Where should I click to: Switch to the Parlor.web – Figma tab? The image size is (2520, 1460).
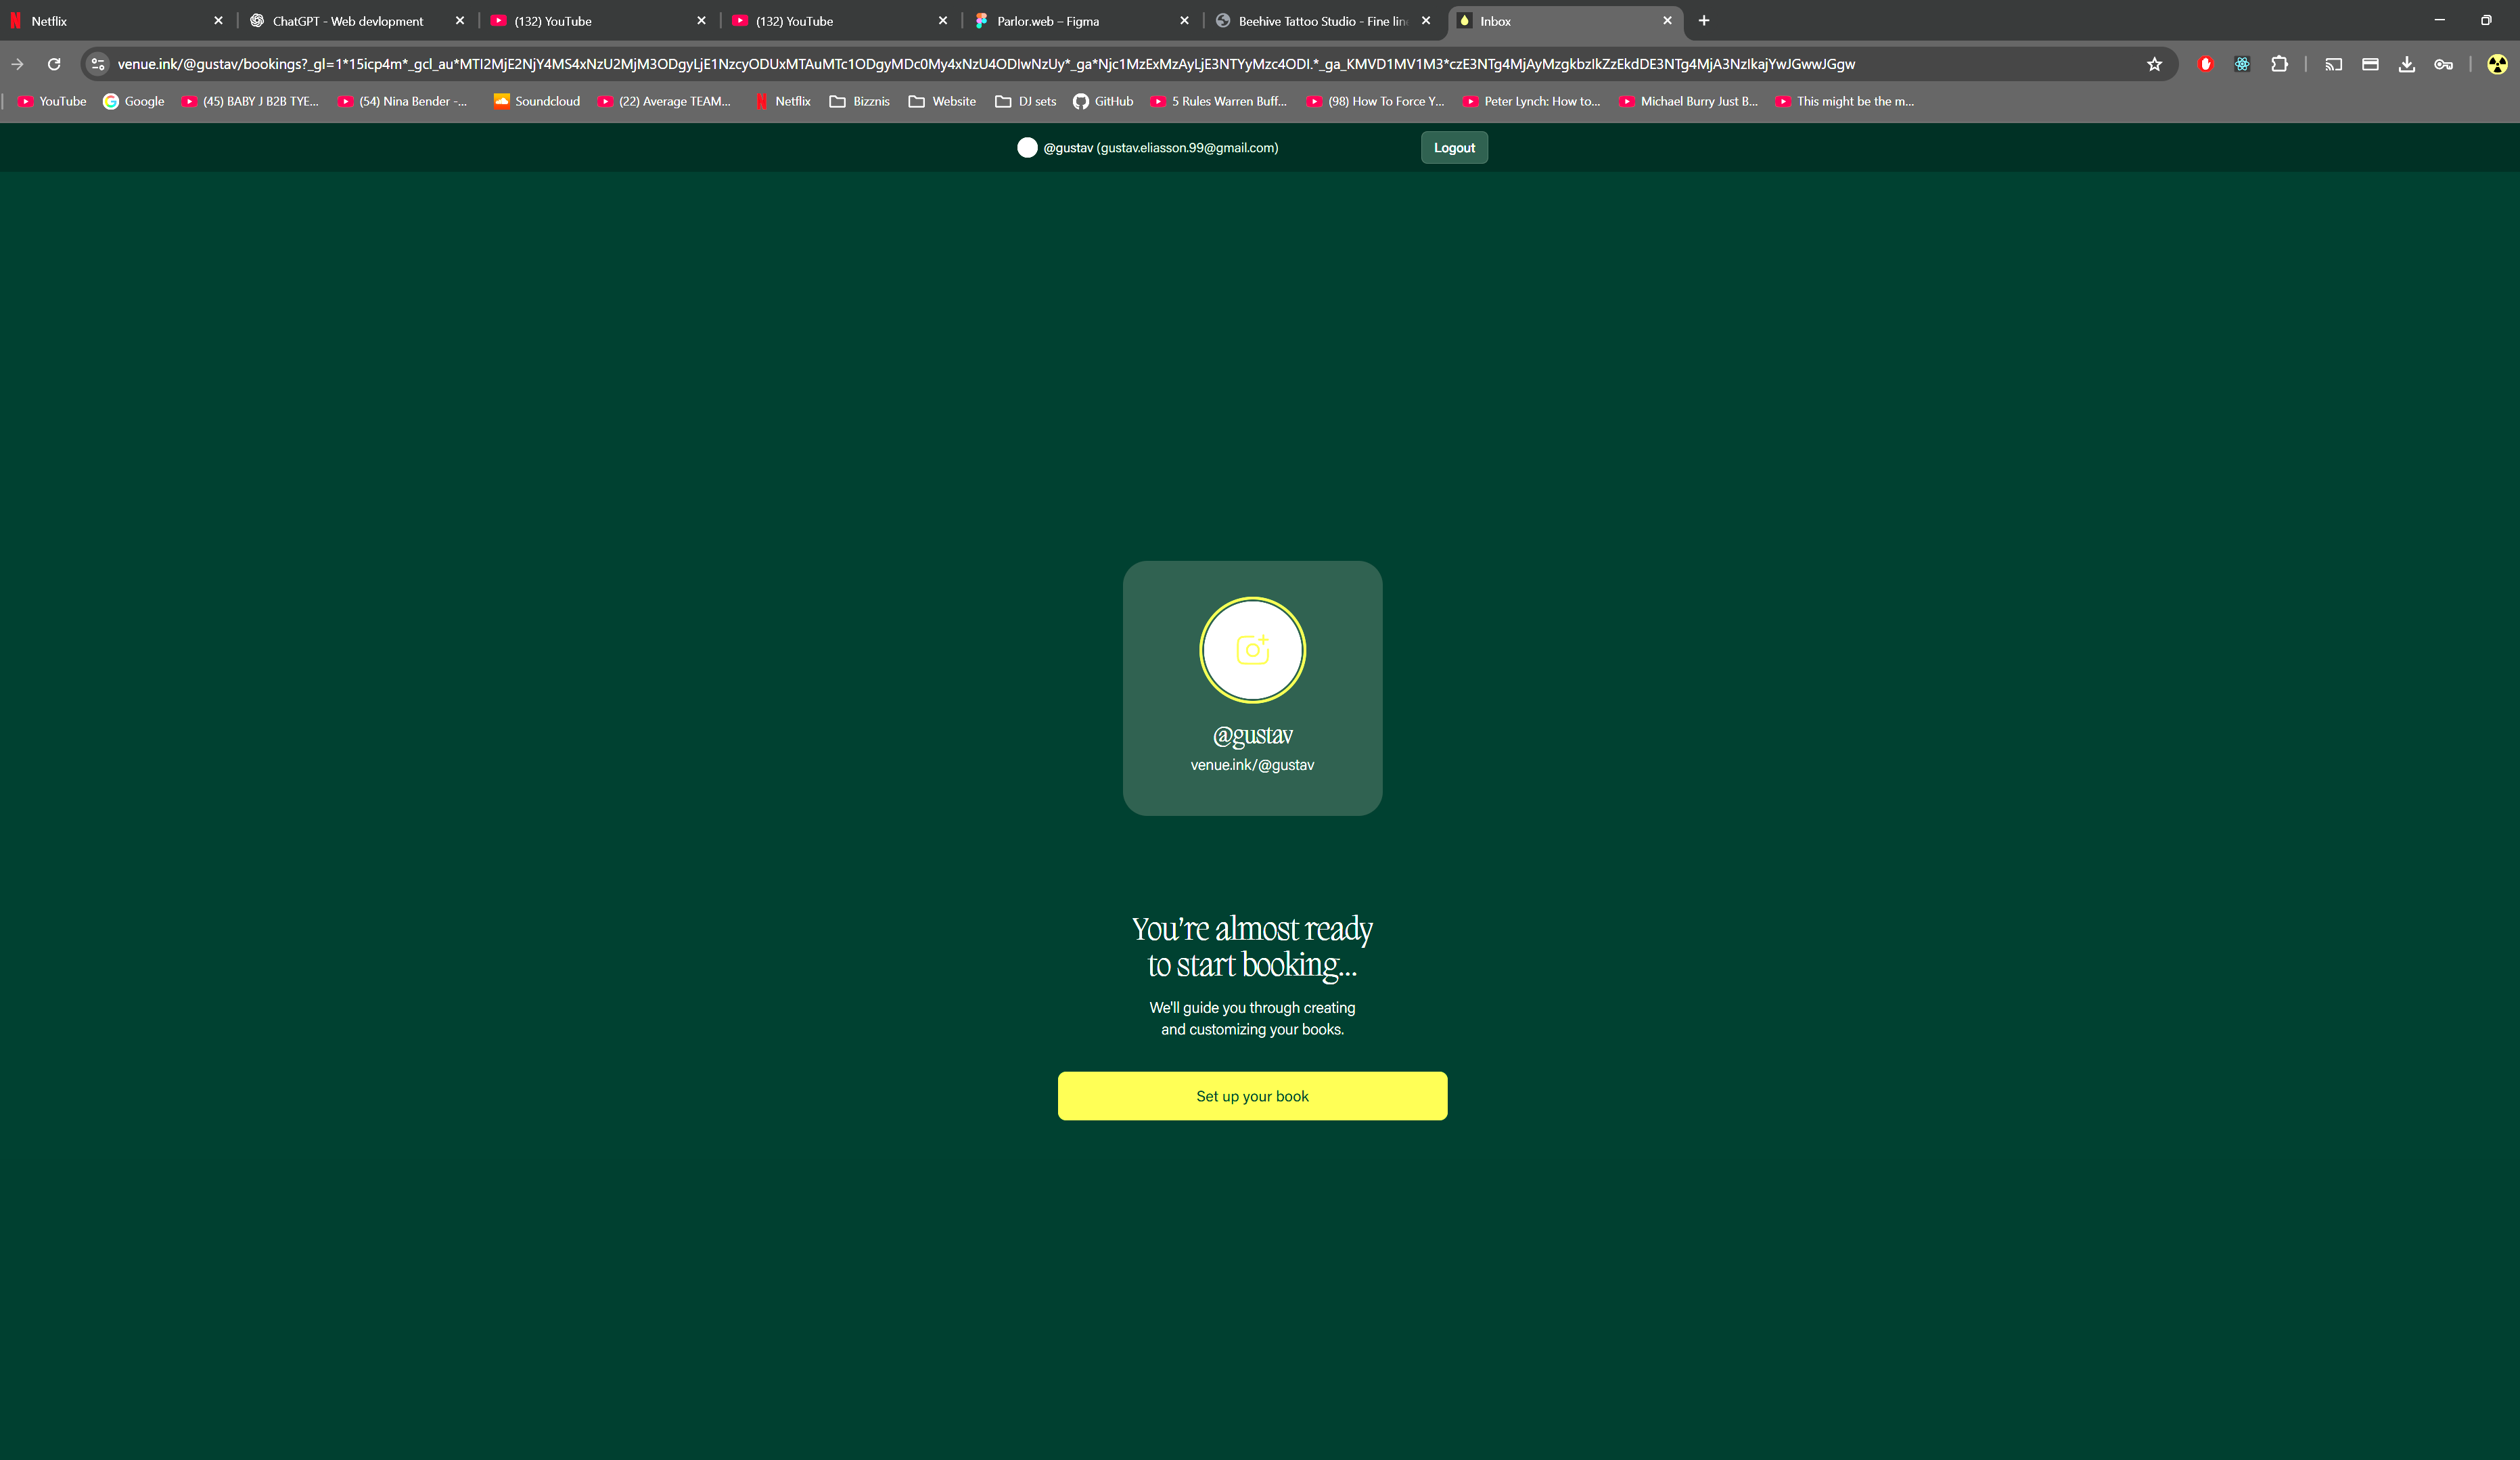(x=1047, y=21)
